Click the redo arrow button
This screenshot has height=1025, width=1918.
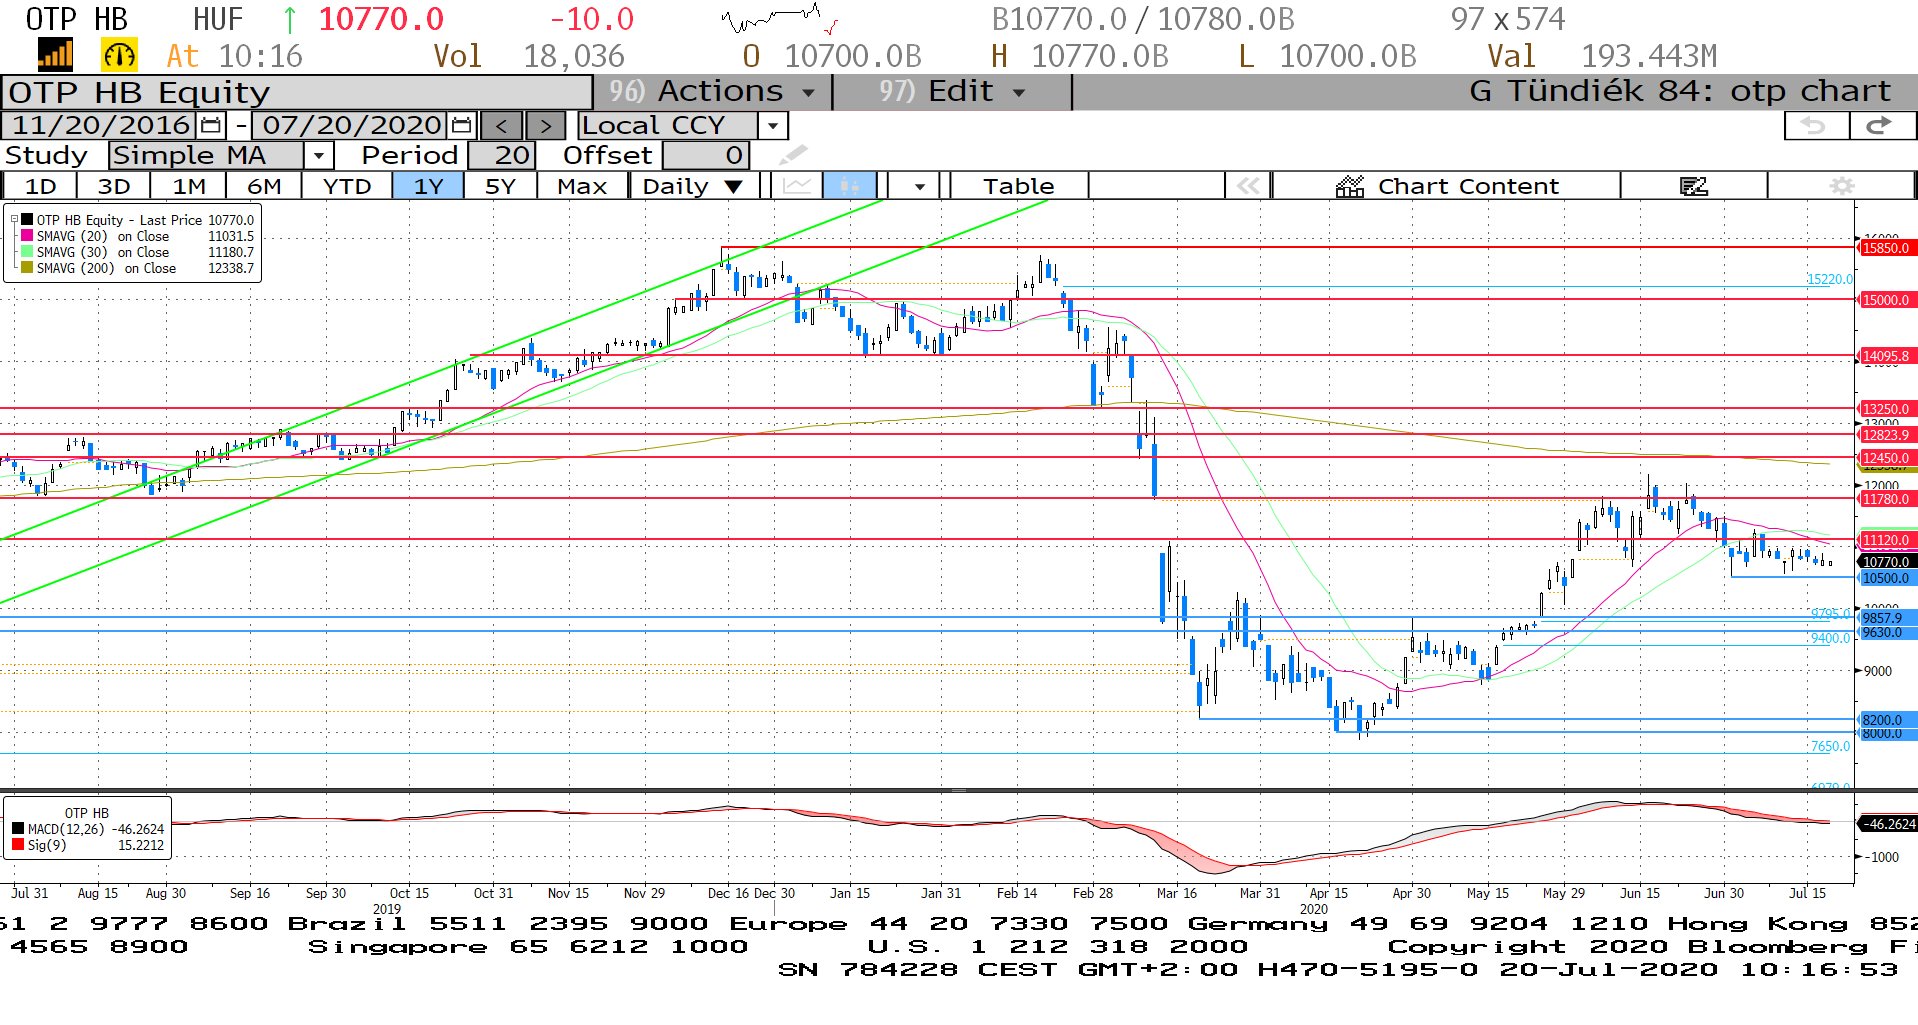click(1882, 125)
